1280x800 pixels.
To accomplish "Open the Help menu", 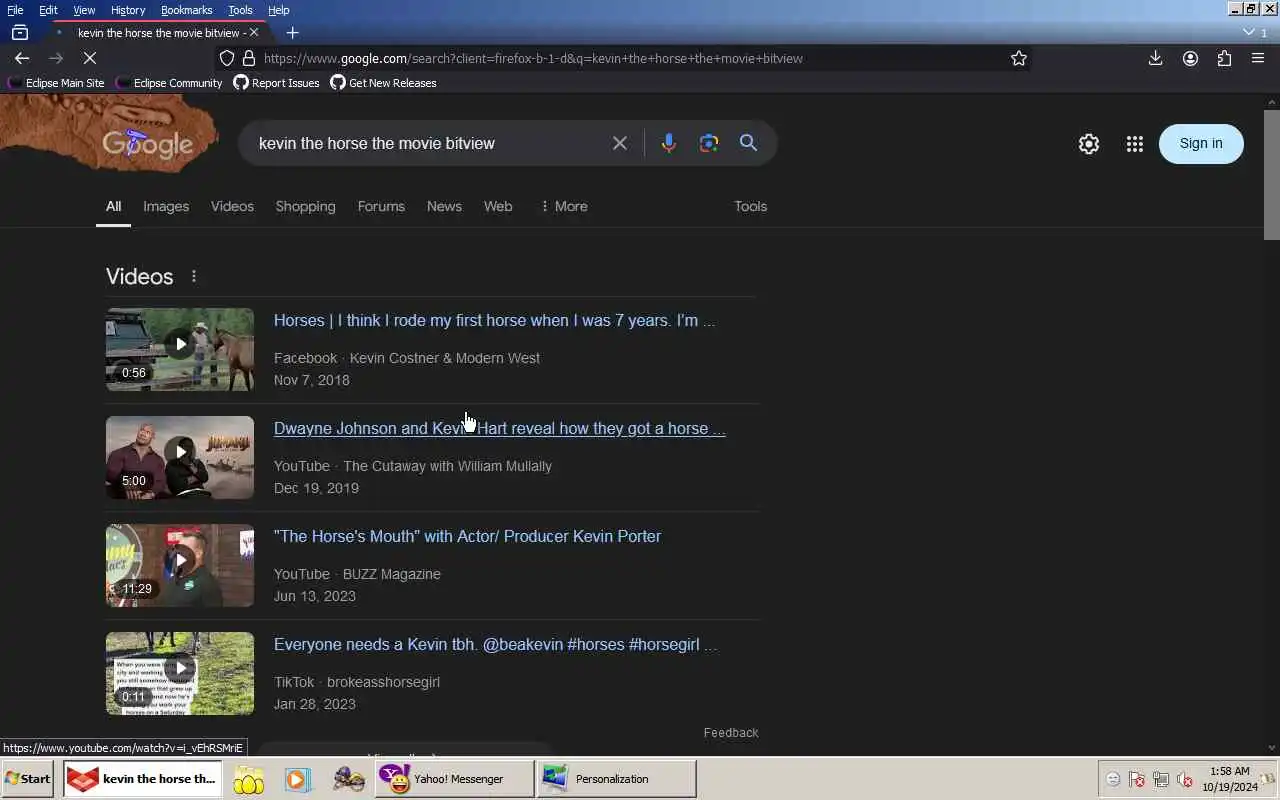I will 279,10.
